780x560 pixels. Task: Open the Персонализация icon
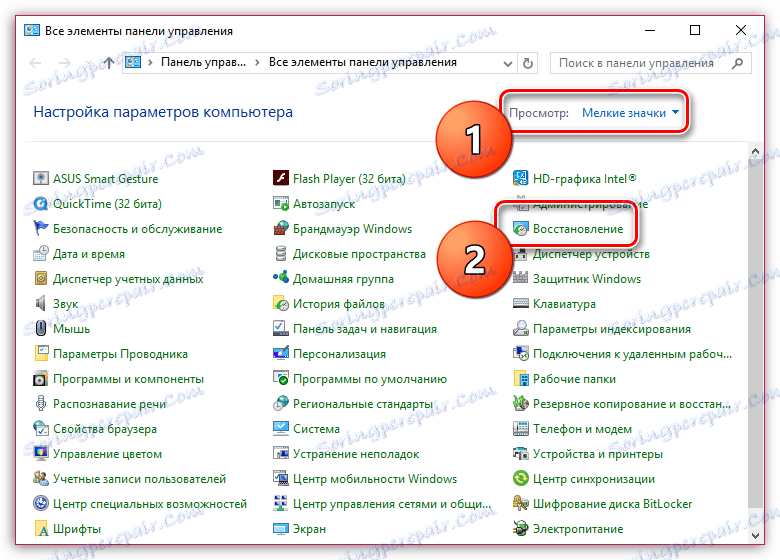pos(281,354)
